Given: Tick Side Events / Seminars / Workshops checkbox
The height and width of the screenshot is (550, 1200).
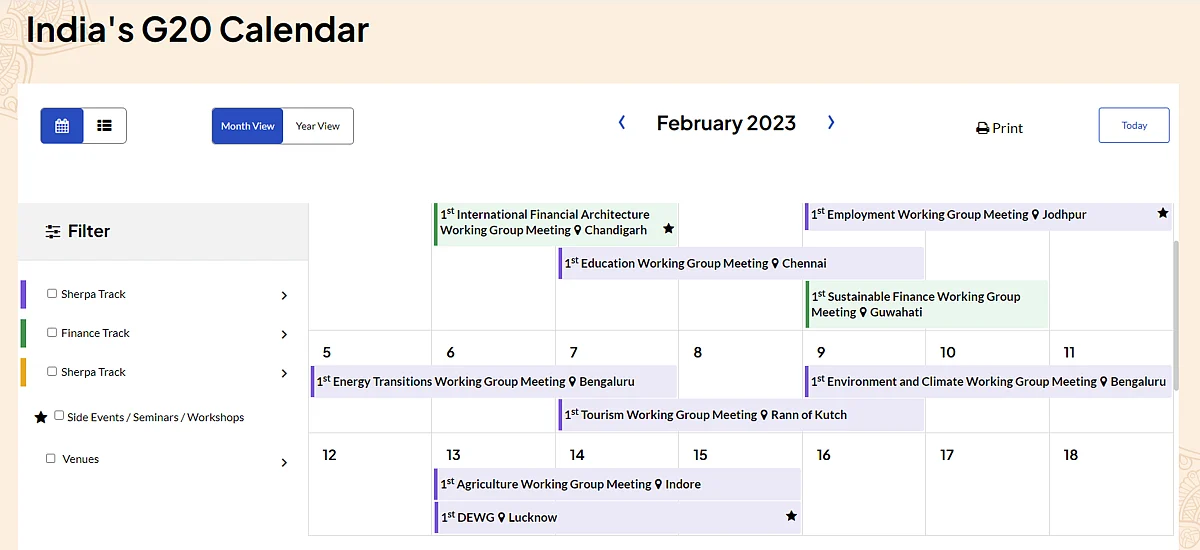Looking at the screenshot, I should [x=59, y=416].
